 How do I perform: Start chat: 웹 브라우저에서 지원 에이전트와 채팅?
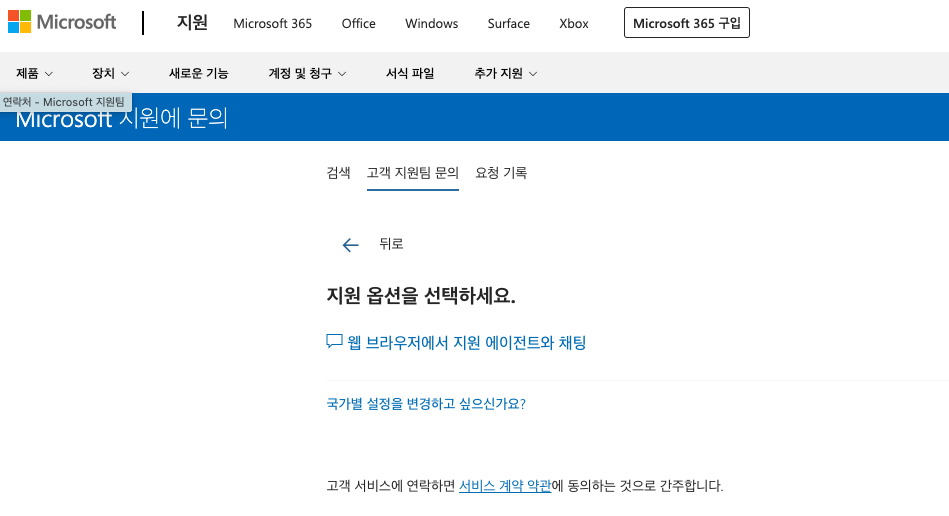(x=467, y=343)
